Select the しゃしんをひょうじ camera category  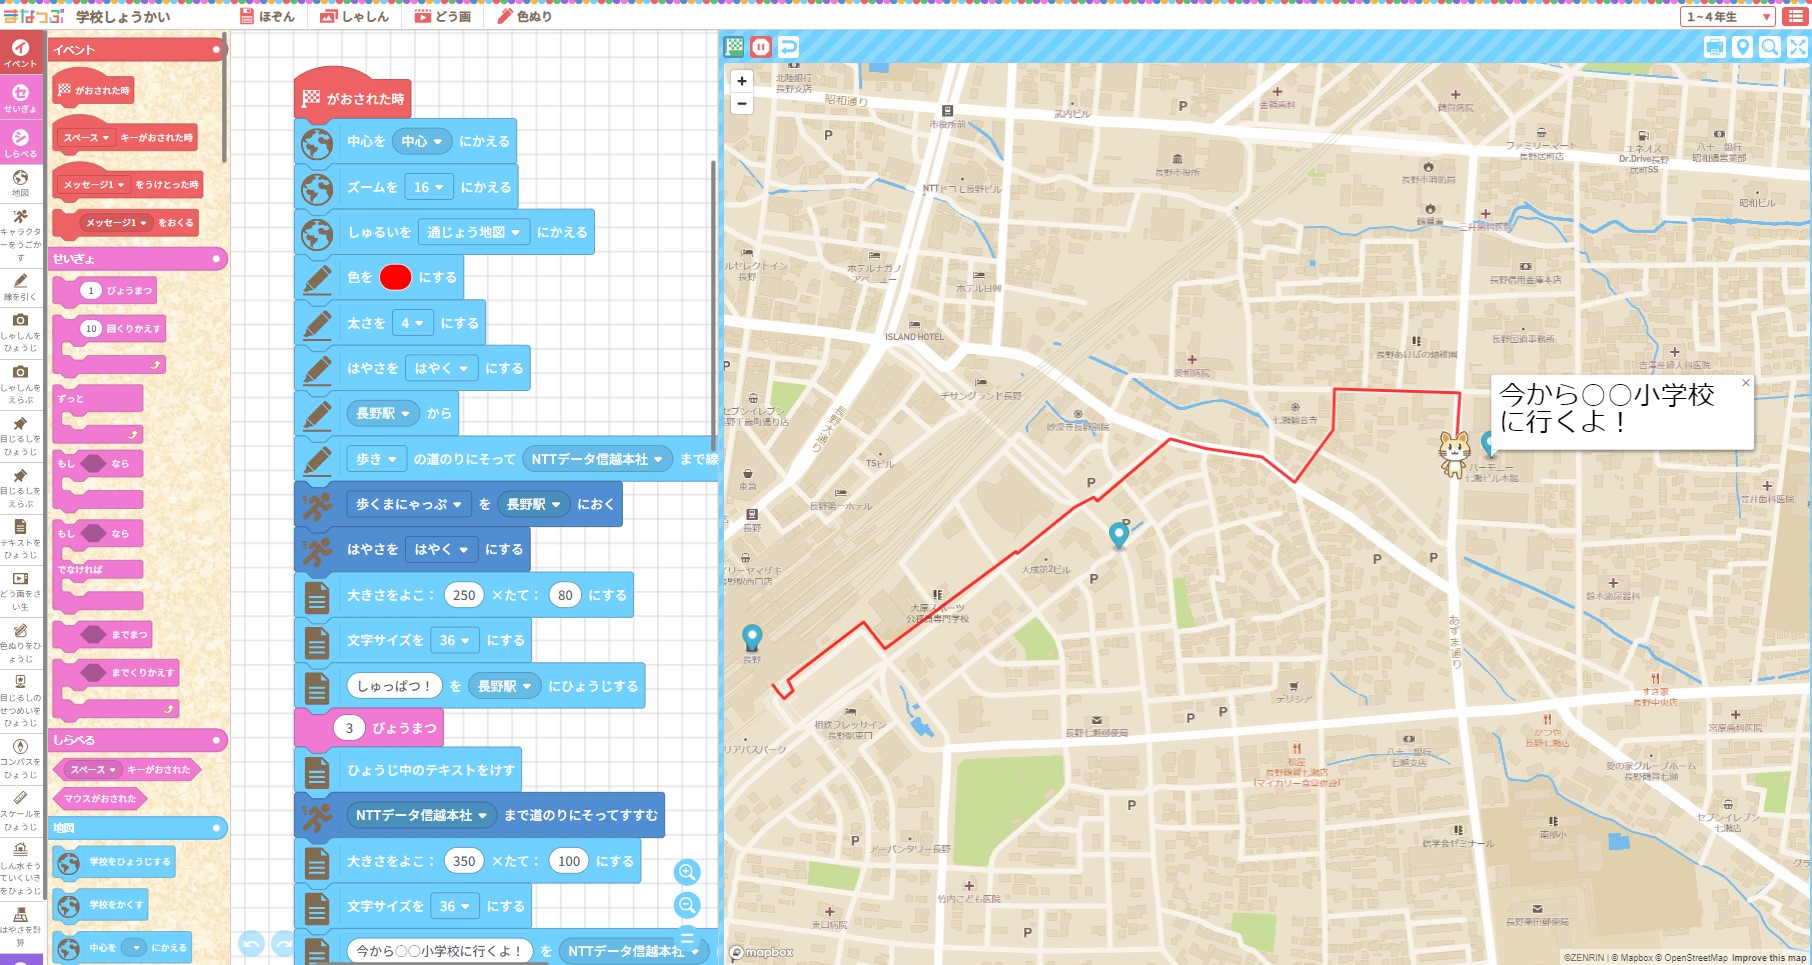[x=20, y=333]
